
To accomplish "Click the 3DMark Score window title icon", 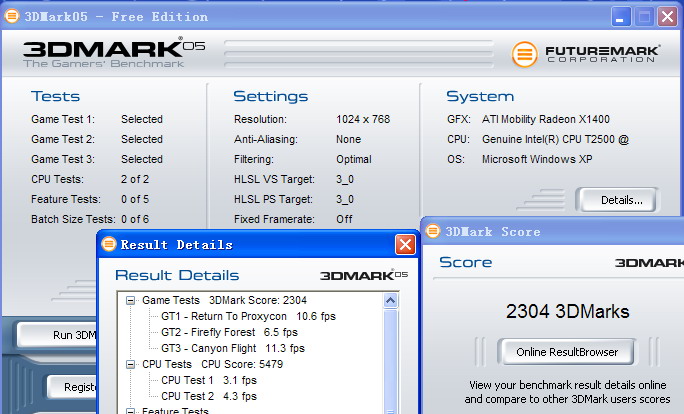I will pos(432,231).
